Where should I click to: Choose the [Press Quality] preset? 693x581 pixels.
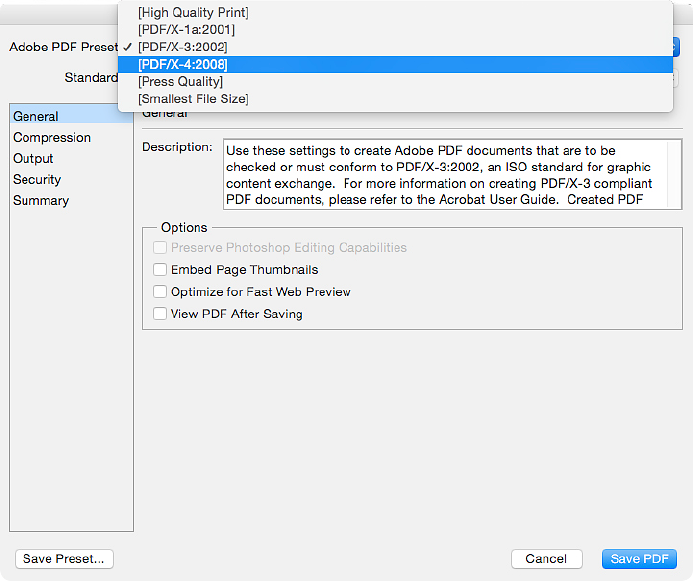coord(395,82)
